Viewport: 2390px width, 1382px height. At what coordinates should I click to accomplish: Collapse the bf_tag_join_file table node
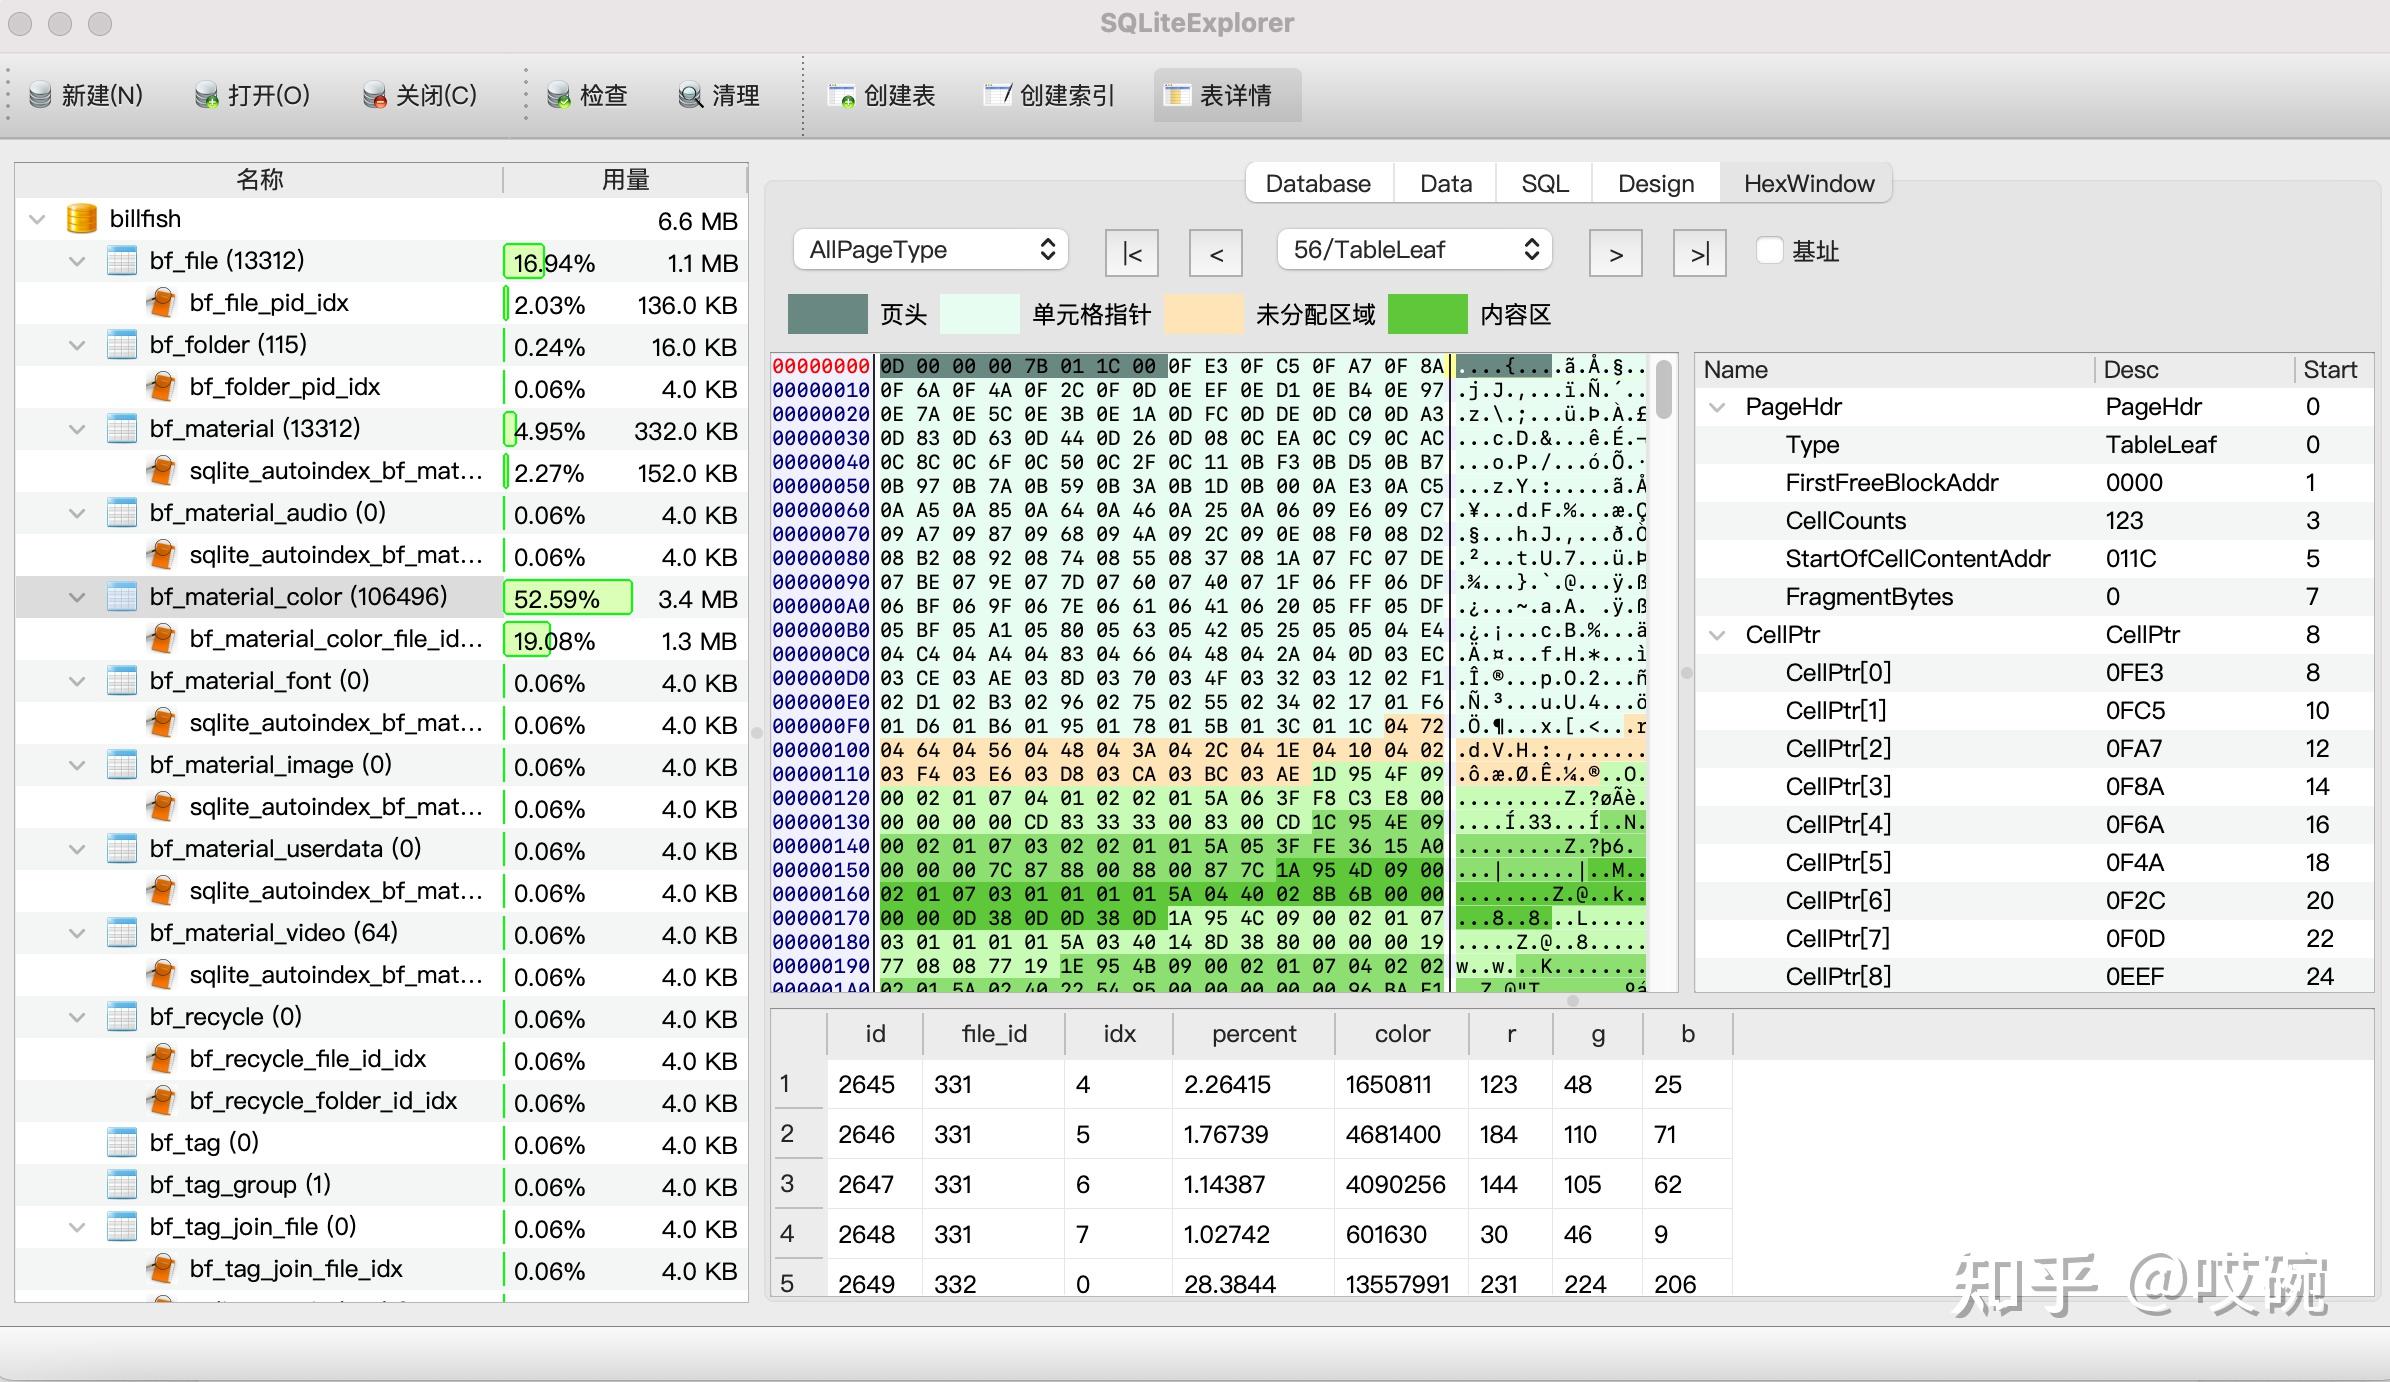click(x=77, y=1227)
